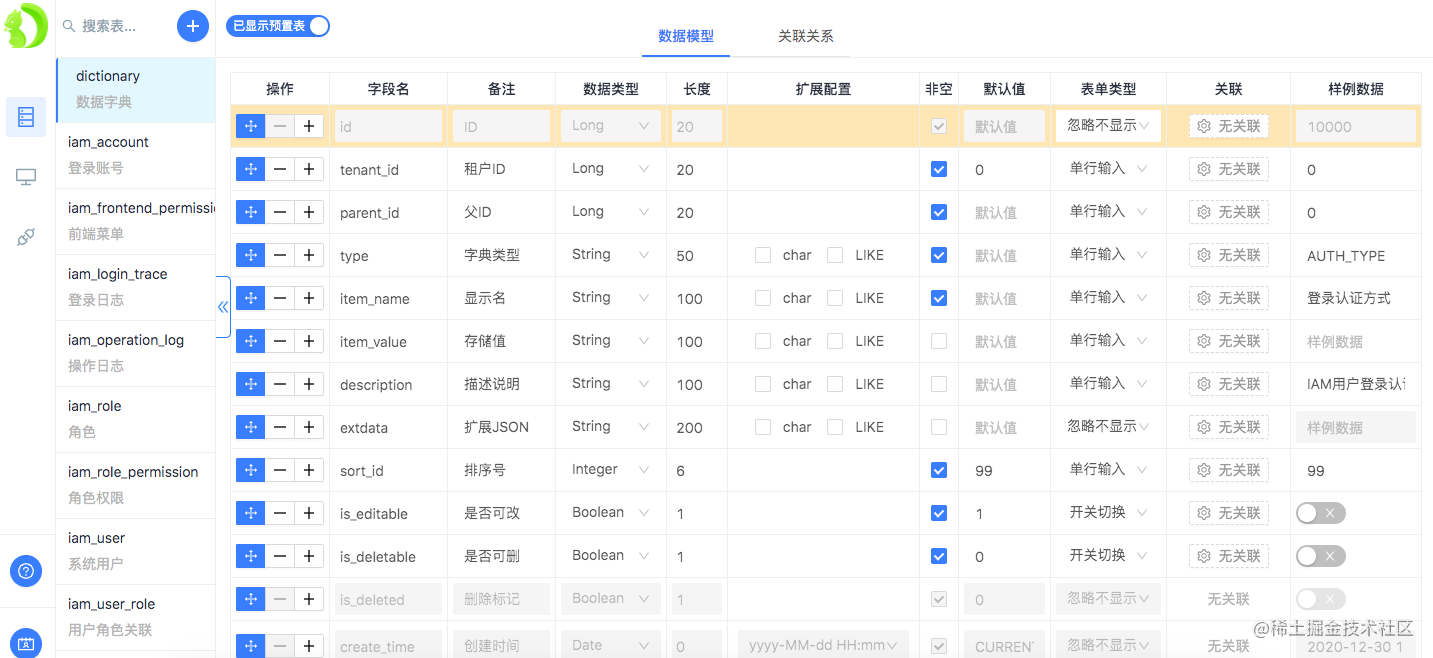Click the help question mark icon

(x=26, y=571)
